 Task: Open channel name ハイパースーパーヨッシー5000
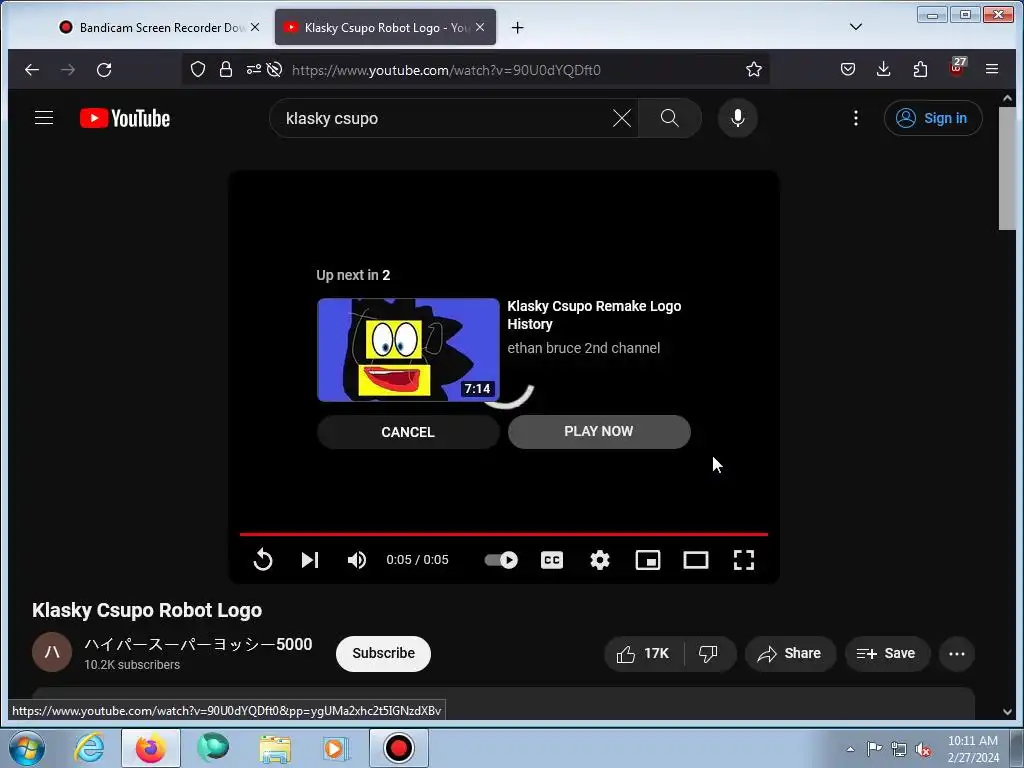coord(198,644)
